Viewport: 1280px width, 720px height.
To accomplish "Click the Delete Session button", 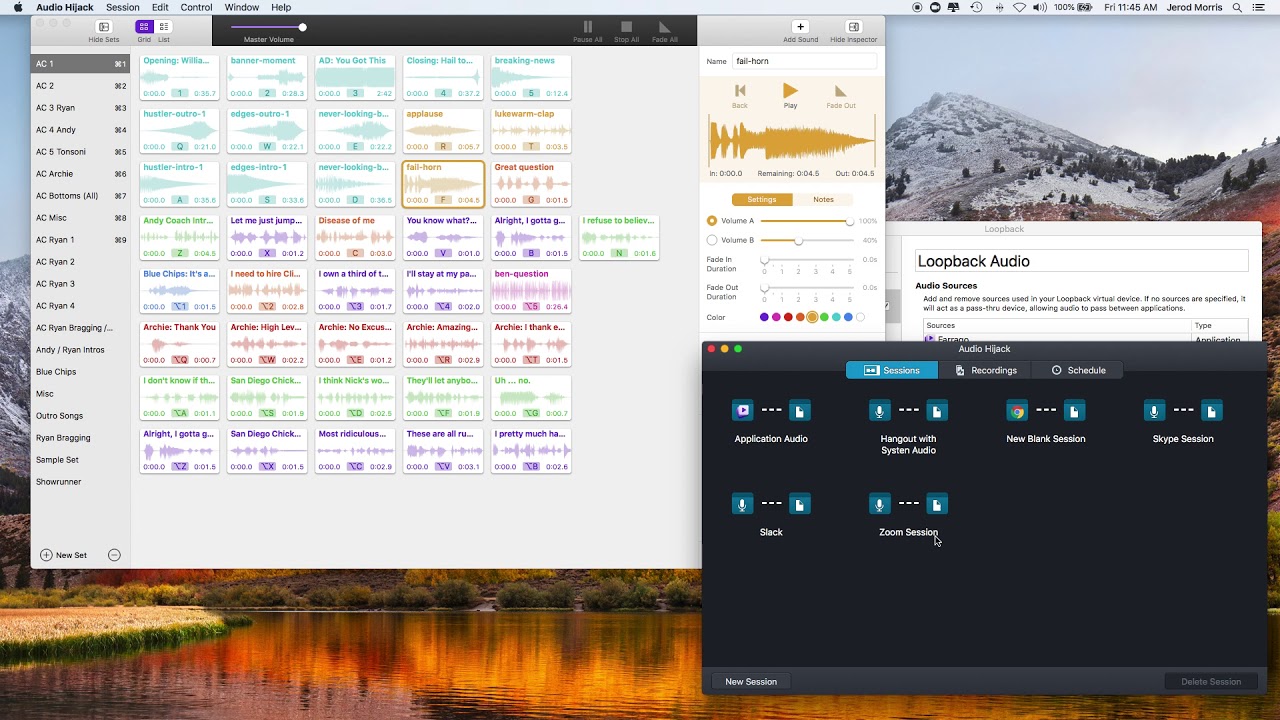I will pyautogui.click(x=1211, y=682).
